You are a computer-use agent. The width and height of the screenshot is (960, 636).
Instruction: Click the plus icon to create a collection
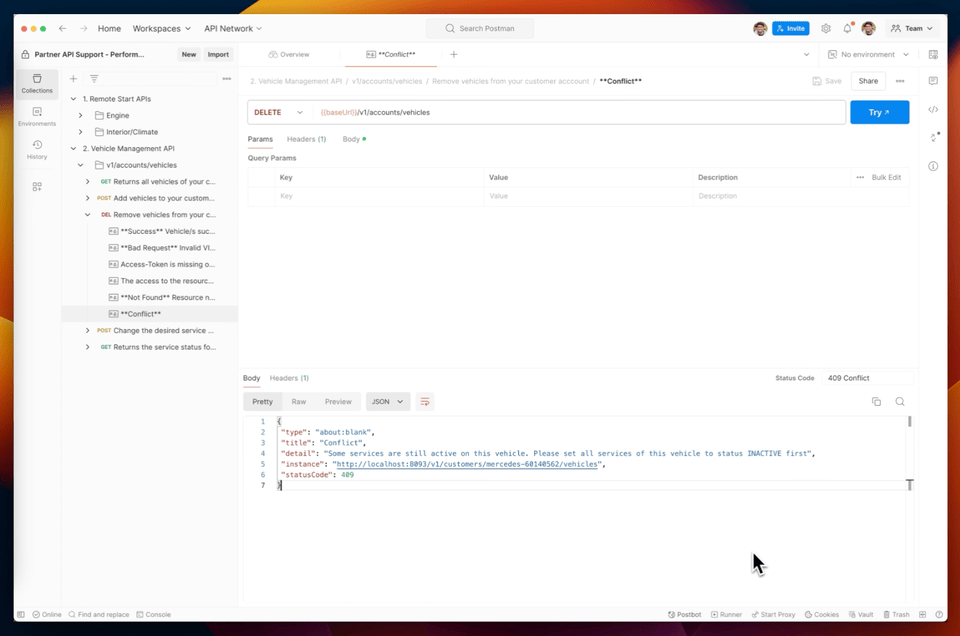pos(73,78)
